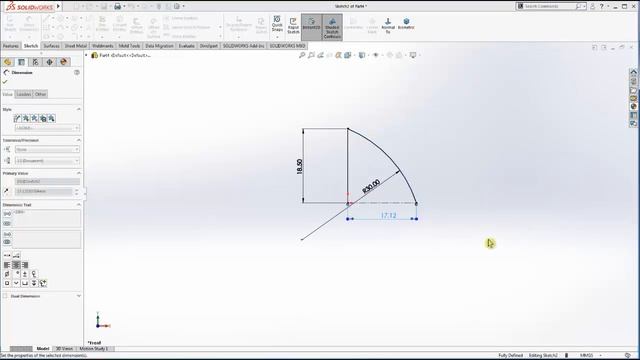This screenshot has width=640, height=360.
Task: Collapse the Tolerance/Precision section
Action: point(78,140)
